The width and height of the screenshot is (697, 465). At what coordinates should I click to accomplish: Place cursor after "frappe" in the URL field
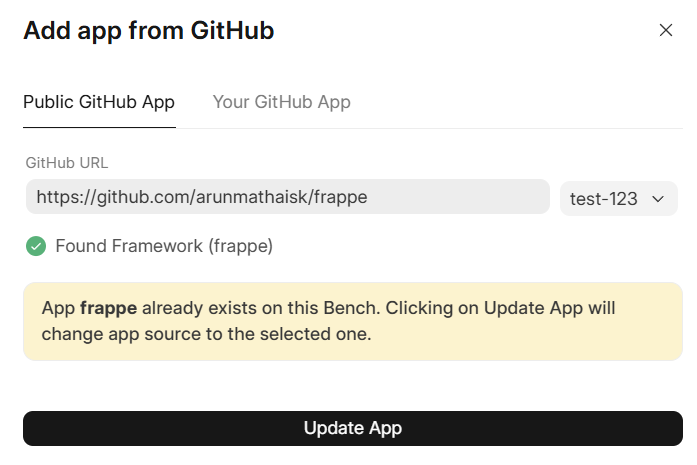tap(369, 197)
